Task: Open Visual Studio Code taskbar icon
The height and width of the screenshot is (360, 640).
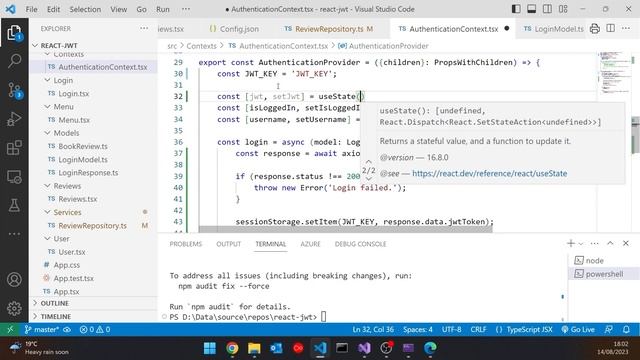Action: (x=320, y=348)
